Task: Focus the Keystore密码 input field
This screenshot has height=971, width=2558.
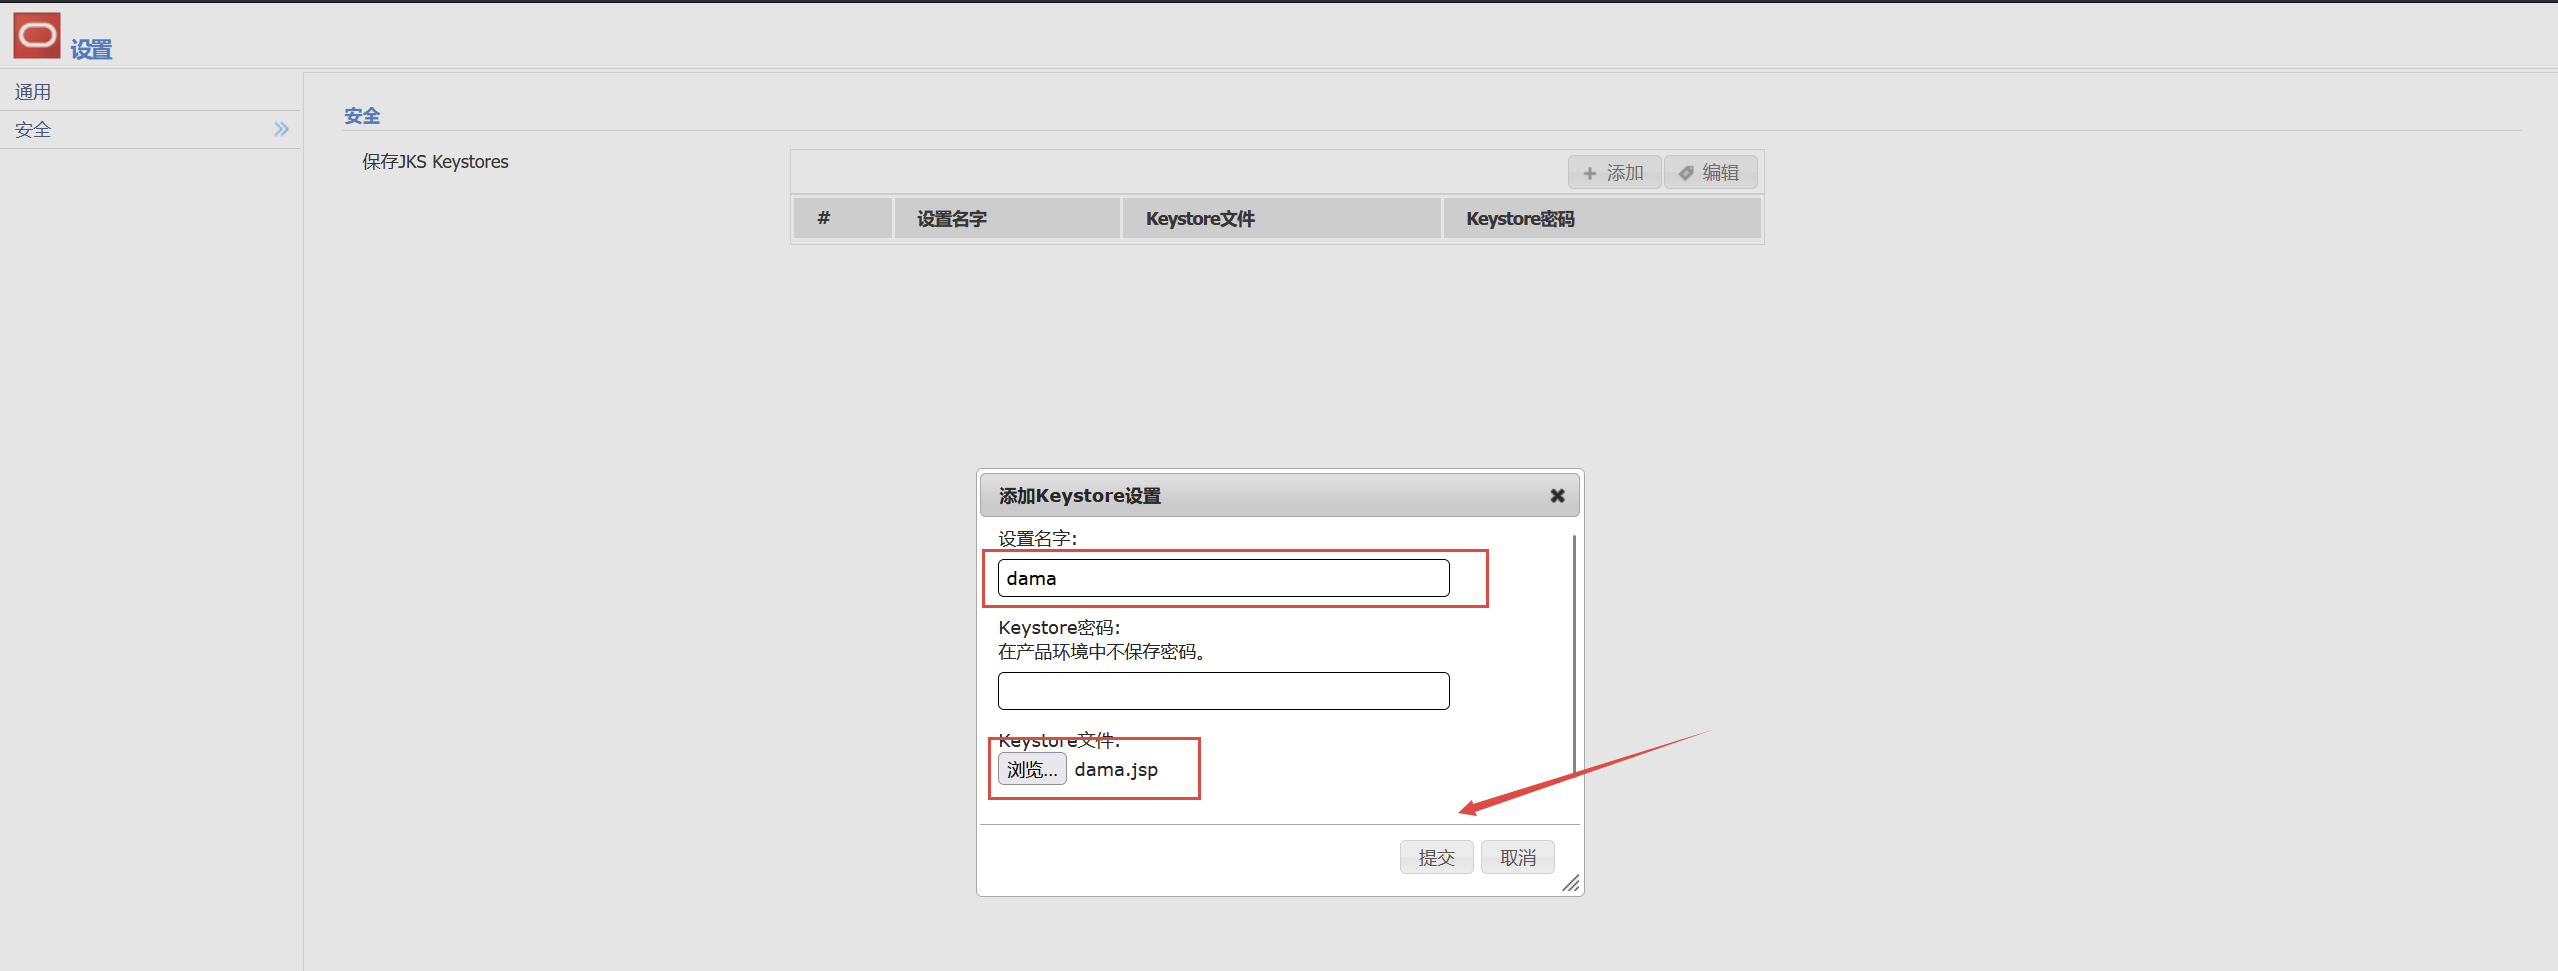Action: click(1223, 691)
